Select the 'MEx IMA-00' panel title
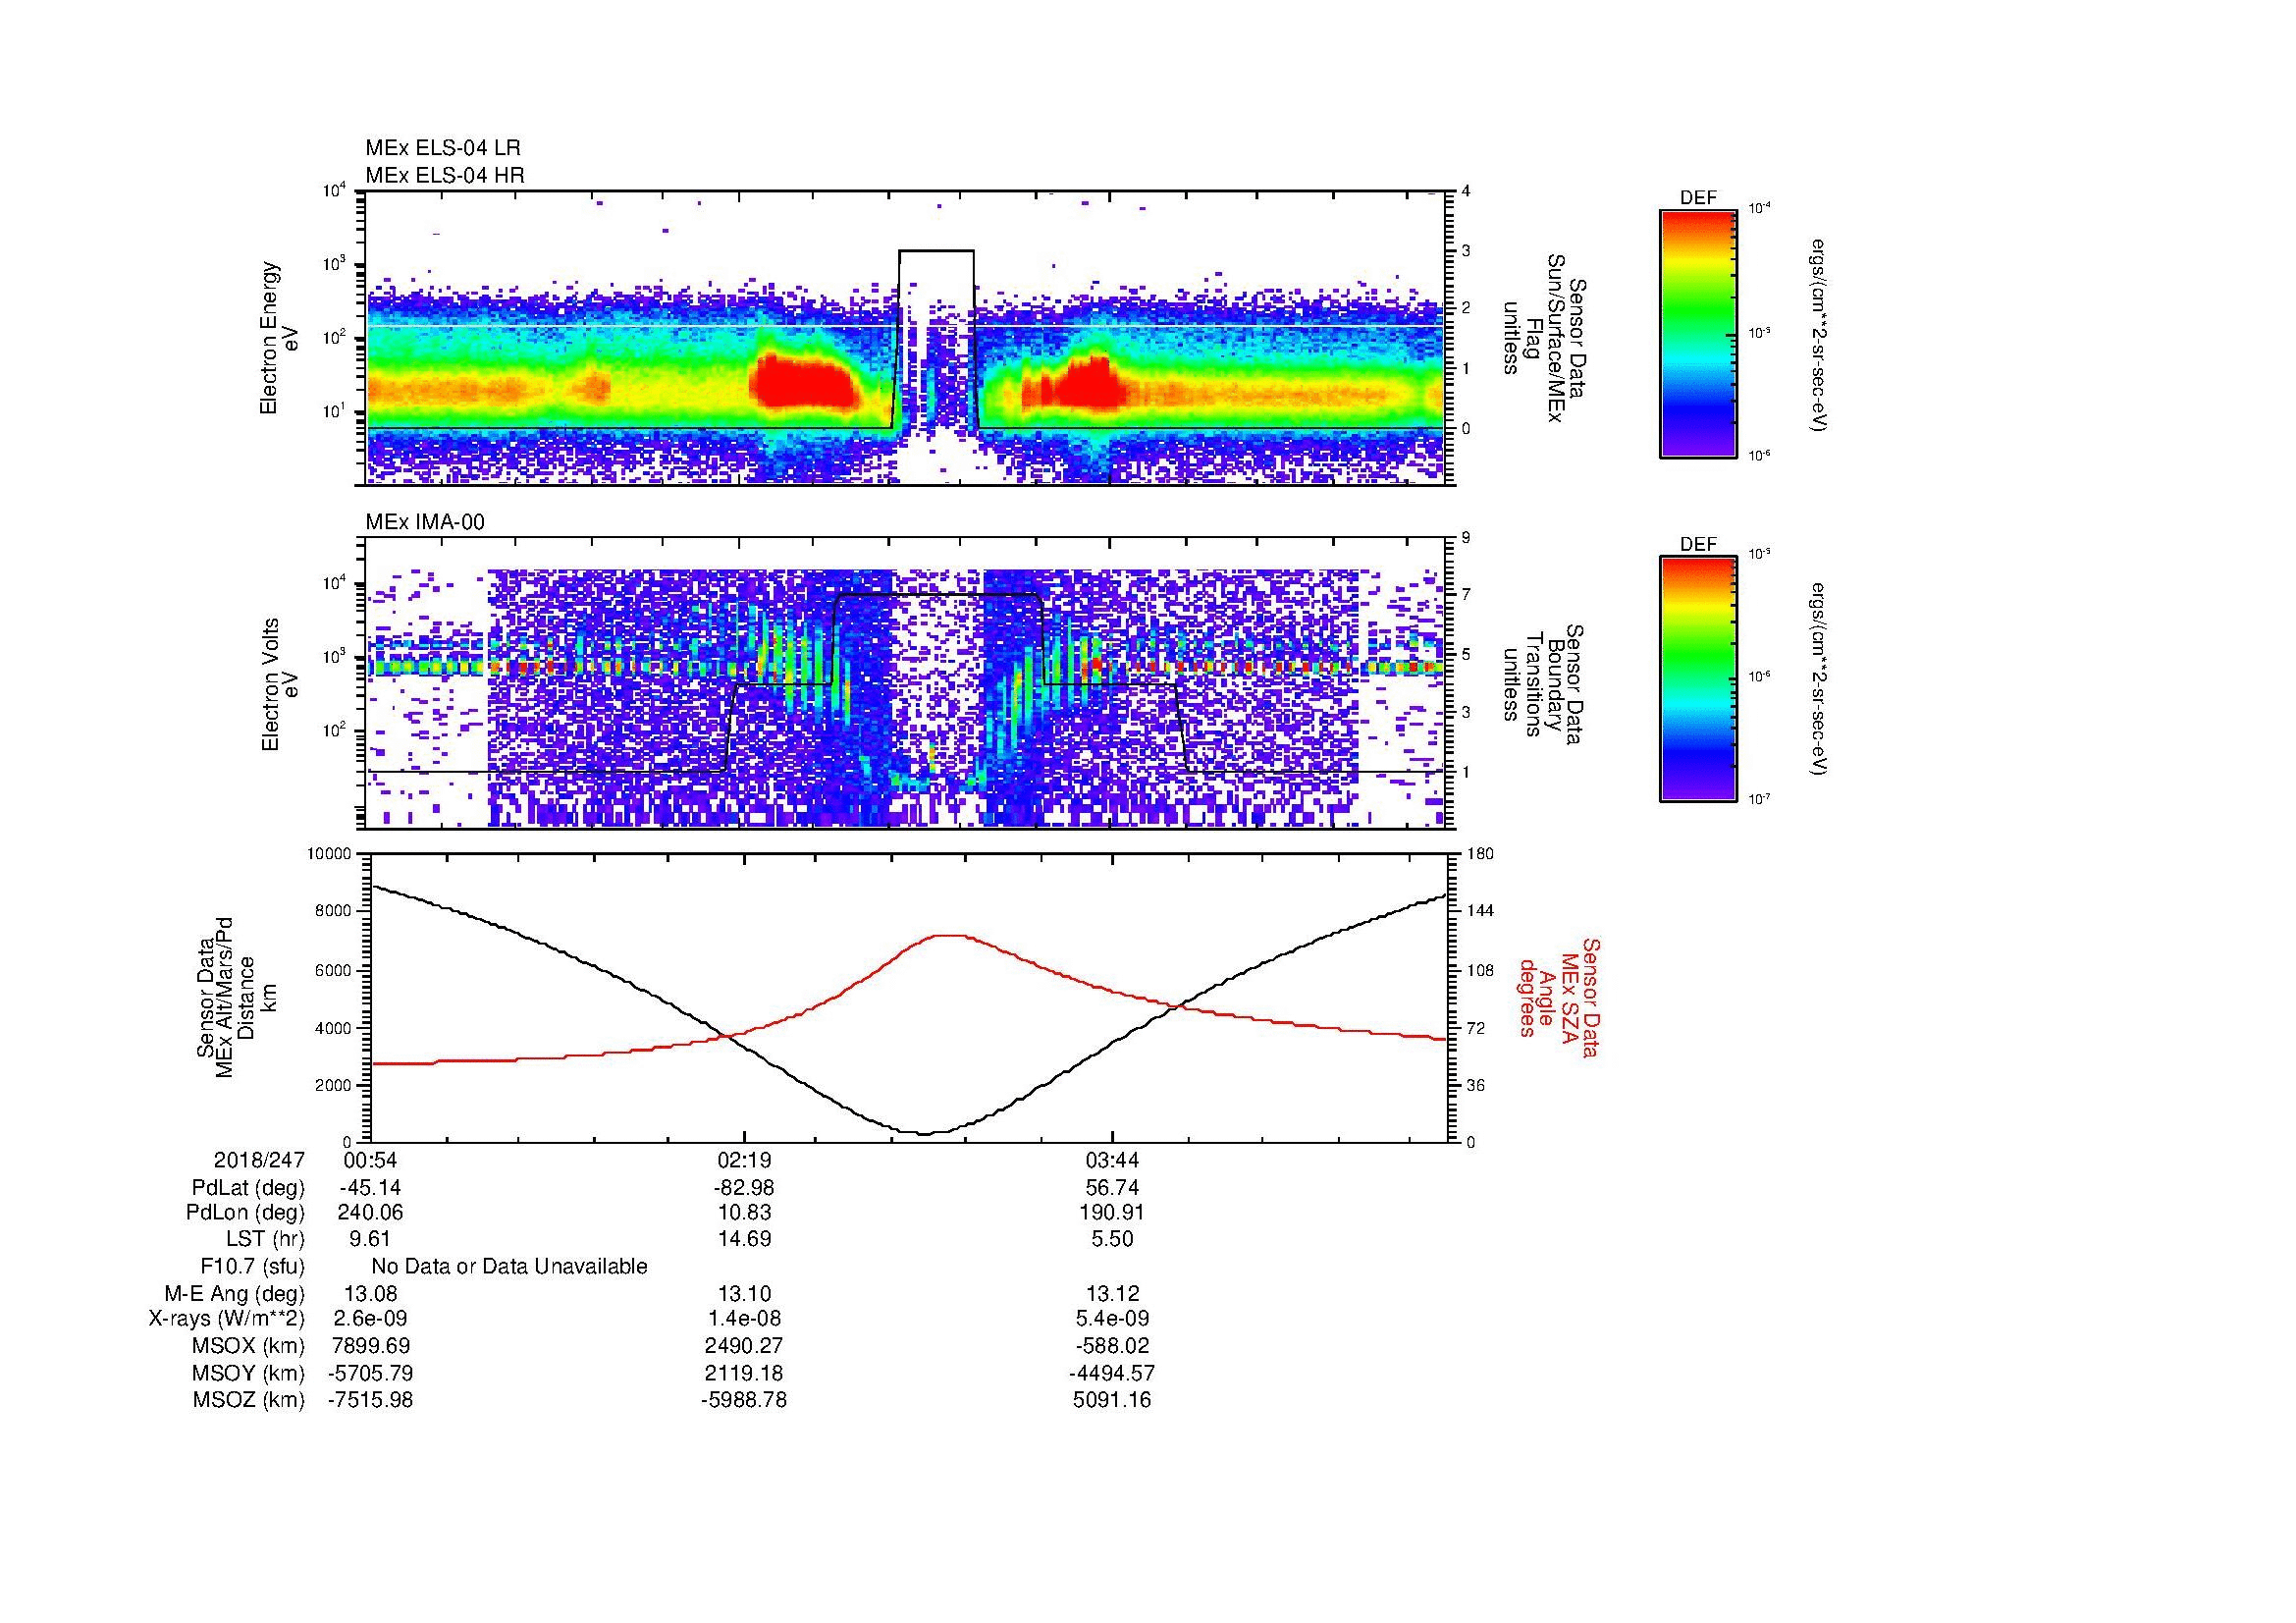Viewport: 2296px width, 1623px height. (x=425, y=522)
